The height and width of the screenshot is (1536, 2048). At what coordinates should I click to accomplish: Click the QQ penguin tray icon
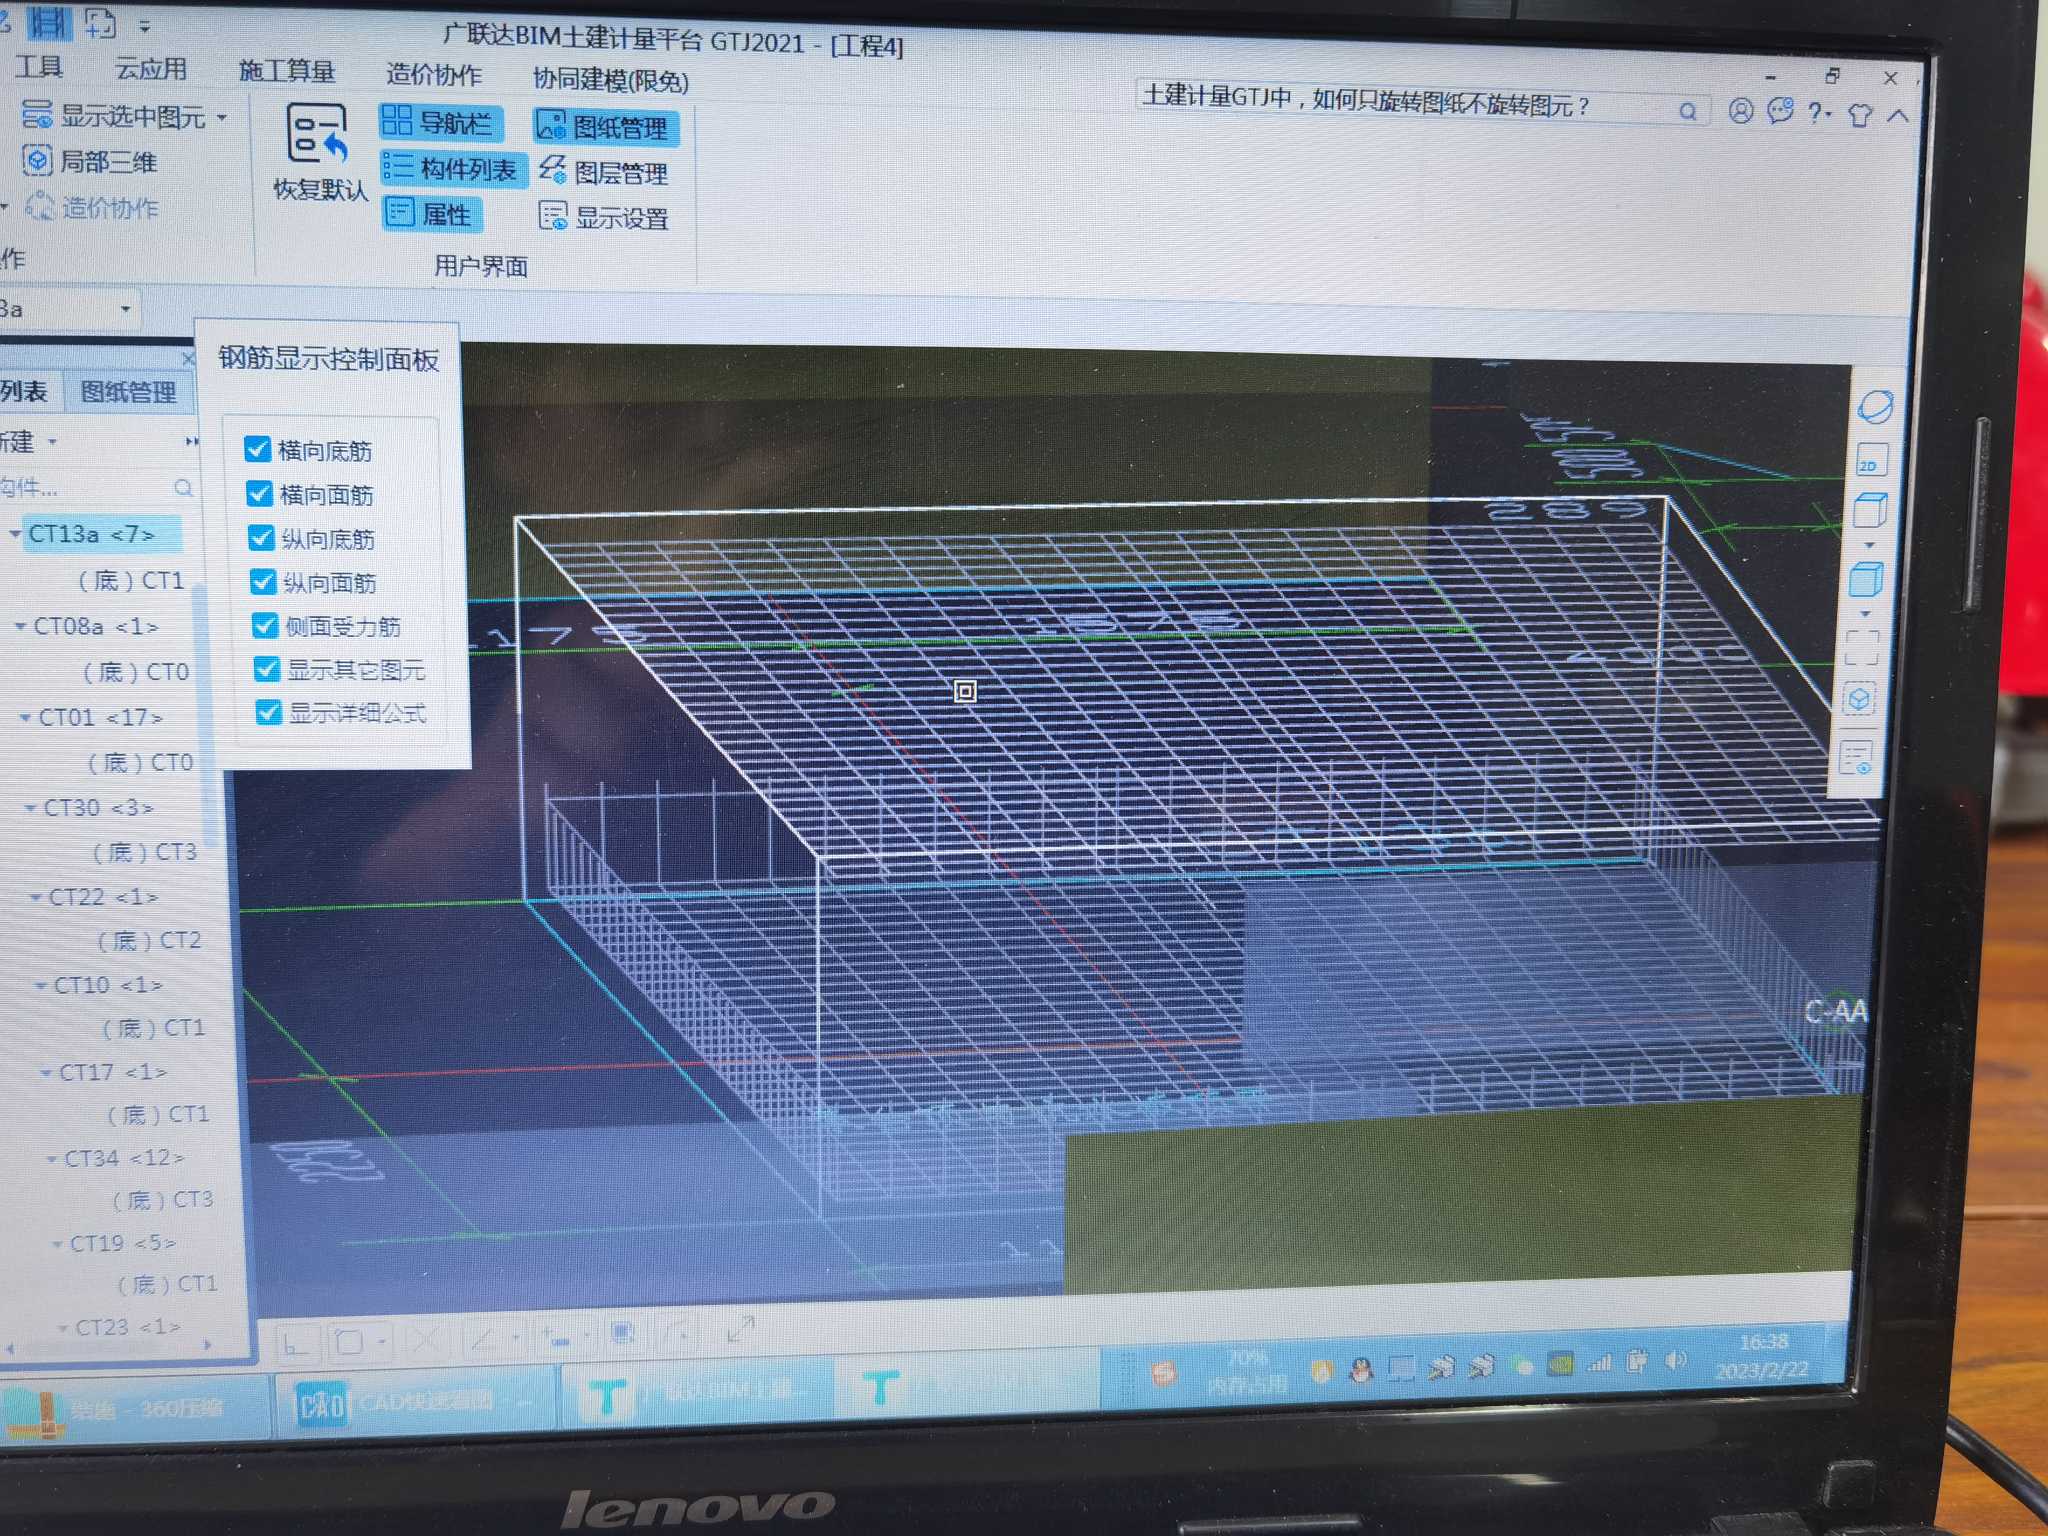[1360, 1369]
